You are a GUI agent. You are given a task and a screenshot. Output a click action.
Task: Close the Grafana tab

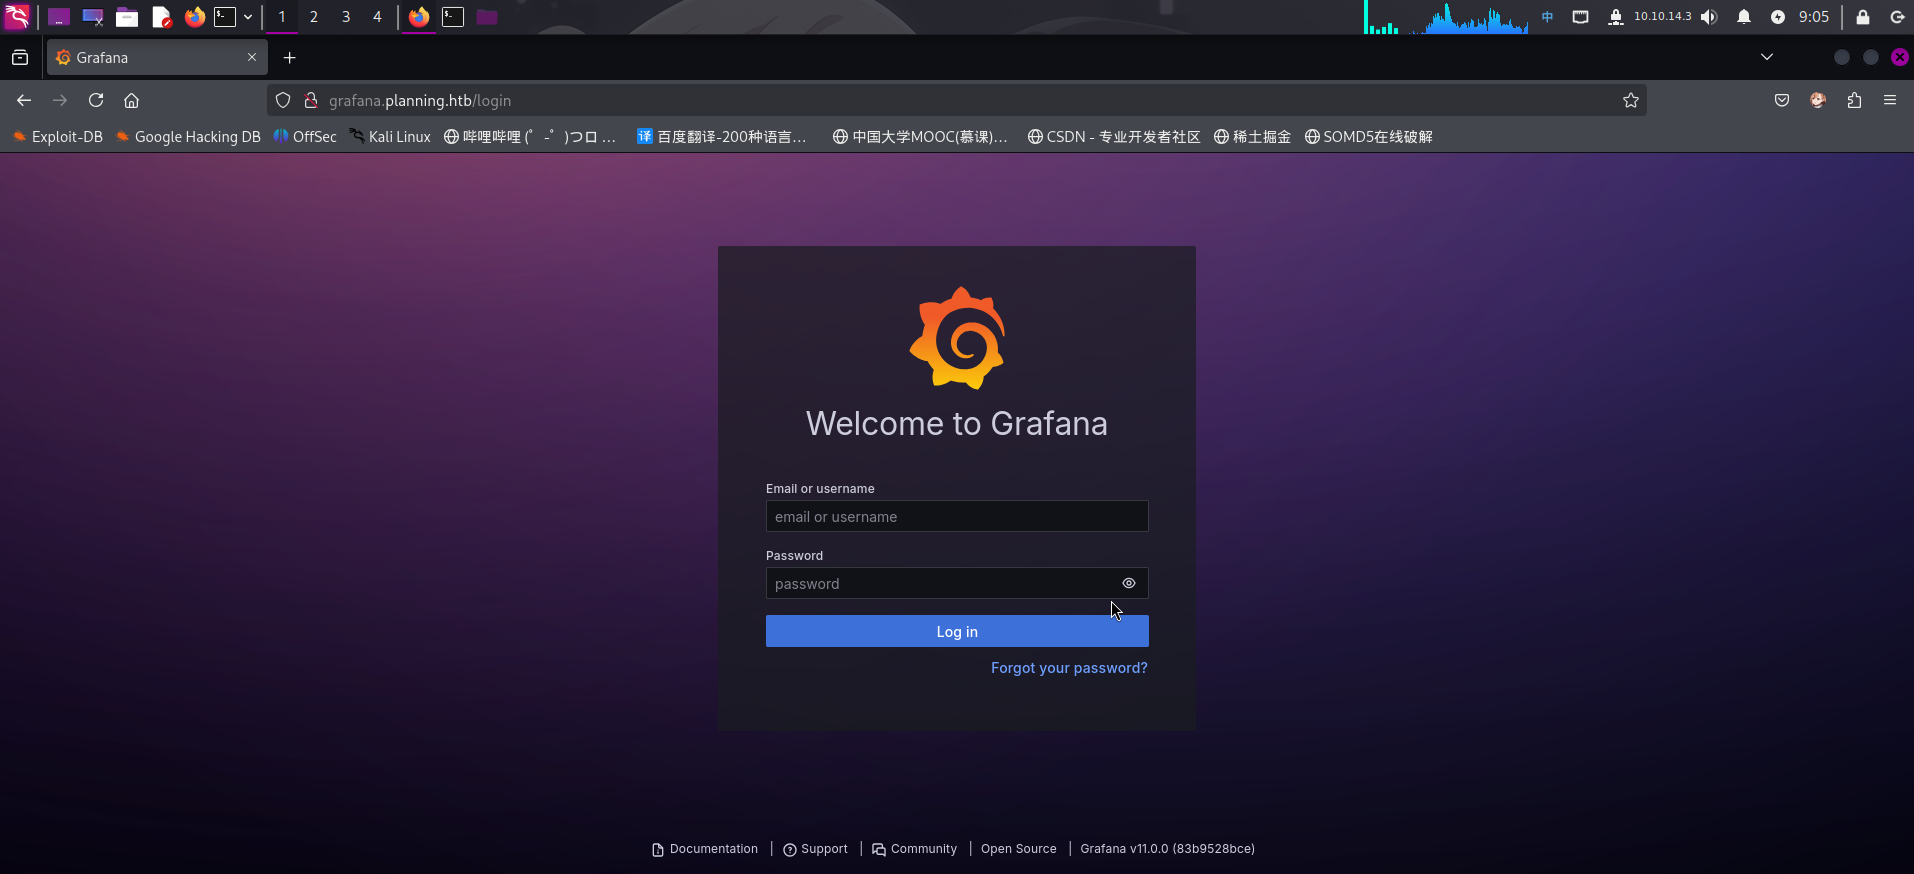[x=252, y=58]
